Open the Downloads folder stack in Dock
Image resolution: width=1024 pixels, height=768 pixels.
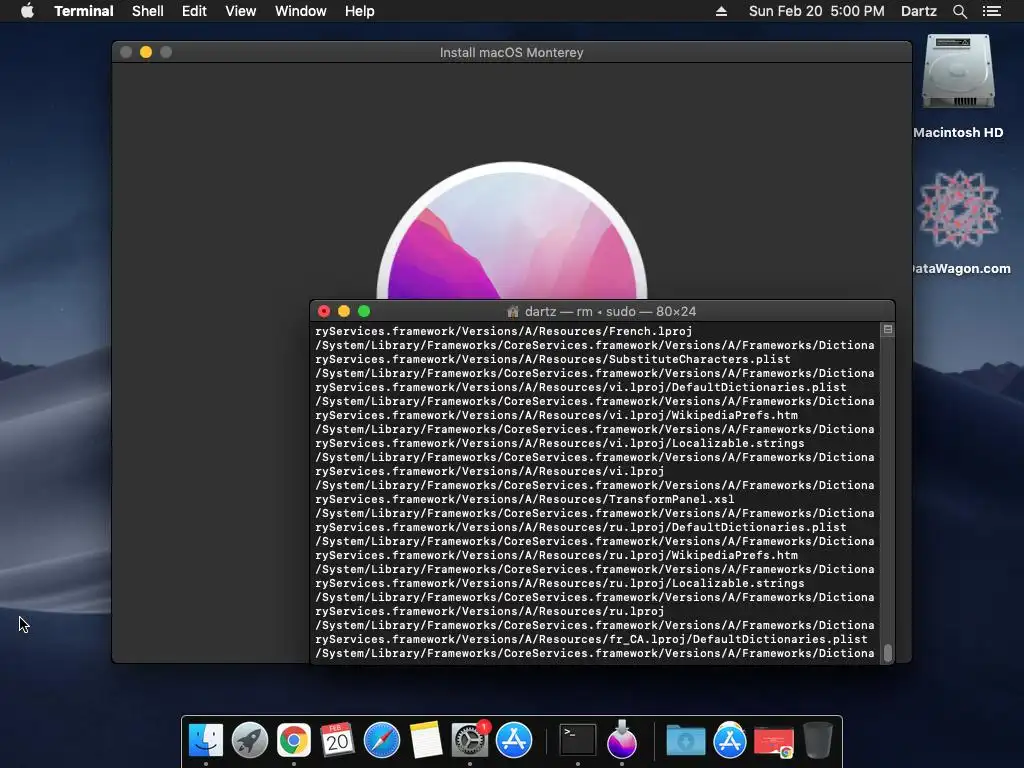[686, 740]
